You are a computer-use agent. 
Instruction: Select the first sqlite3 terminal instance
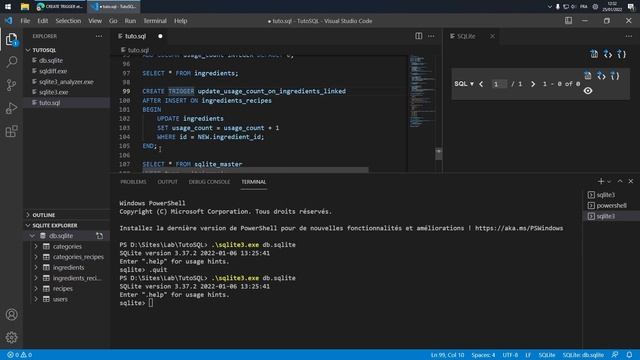click(x=611, y=195)
